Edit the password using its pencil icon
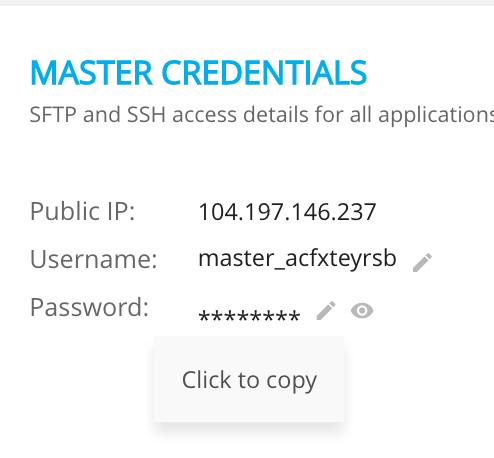 click(326, 311)
